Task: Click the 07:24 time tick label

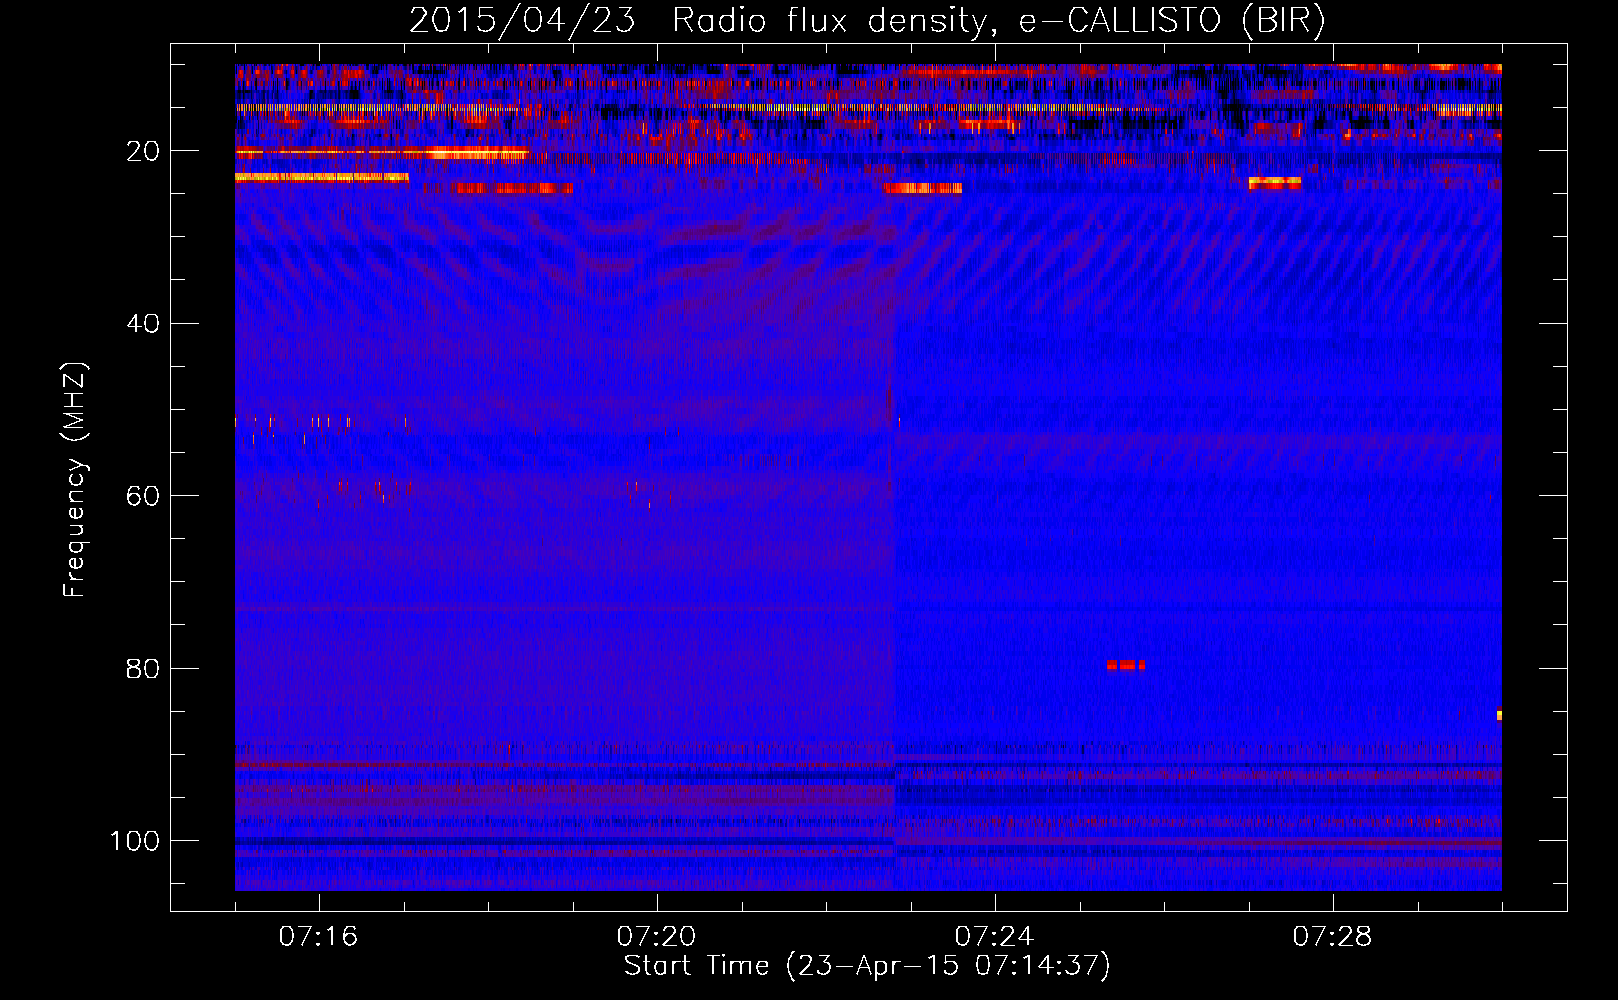Action: (x=994, y=937)
